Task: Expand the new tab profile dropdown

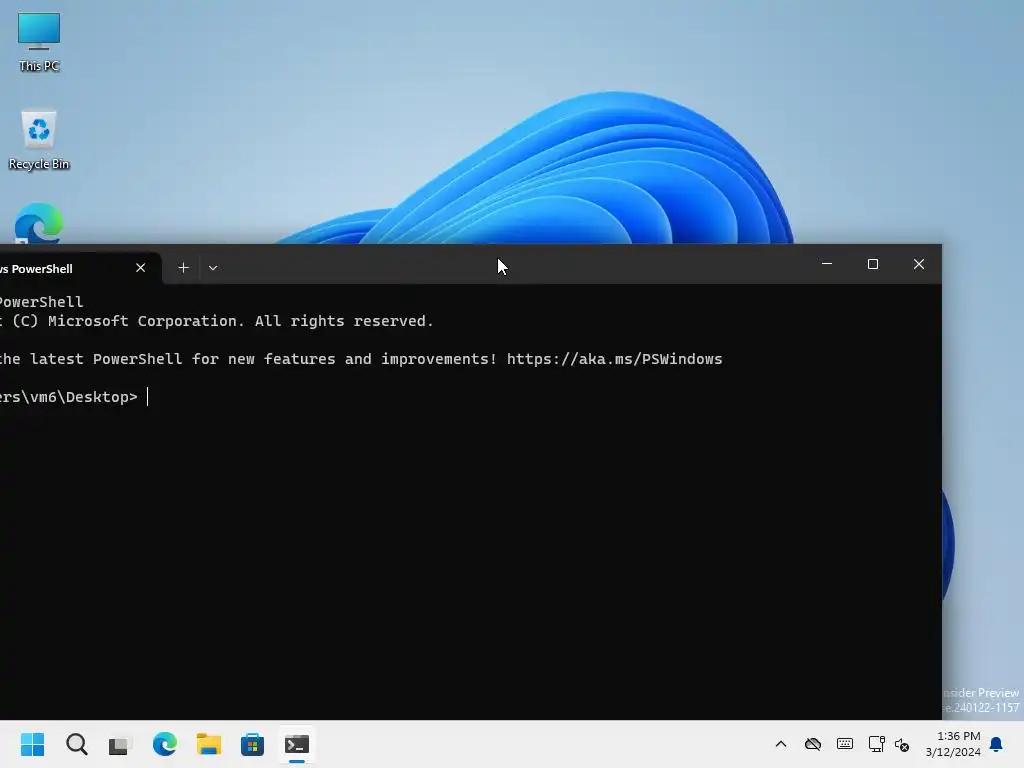Action: [213, 268]
